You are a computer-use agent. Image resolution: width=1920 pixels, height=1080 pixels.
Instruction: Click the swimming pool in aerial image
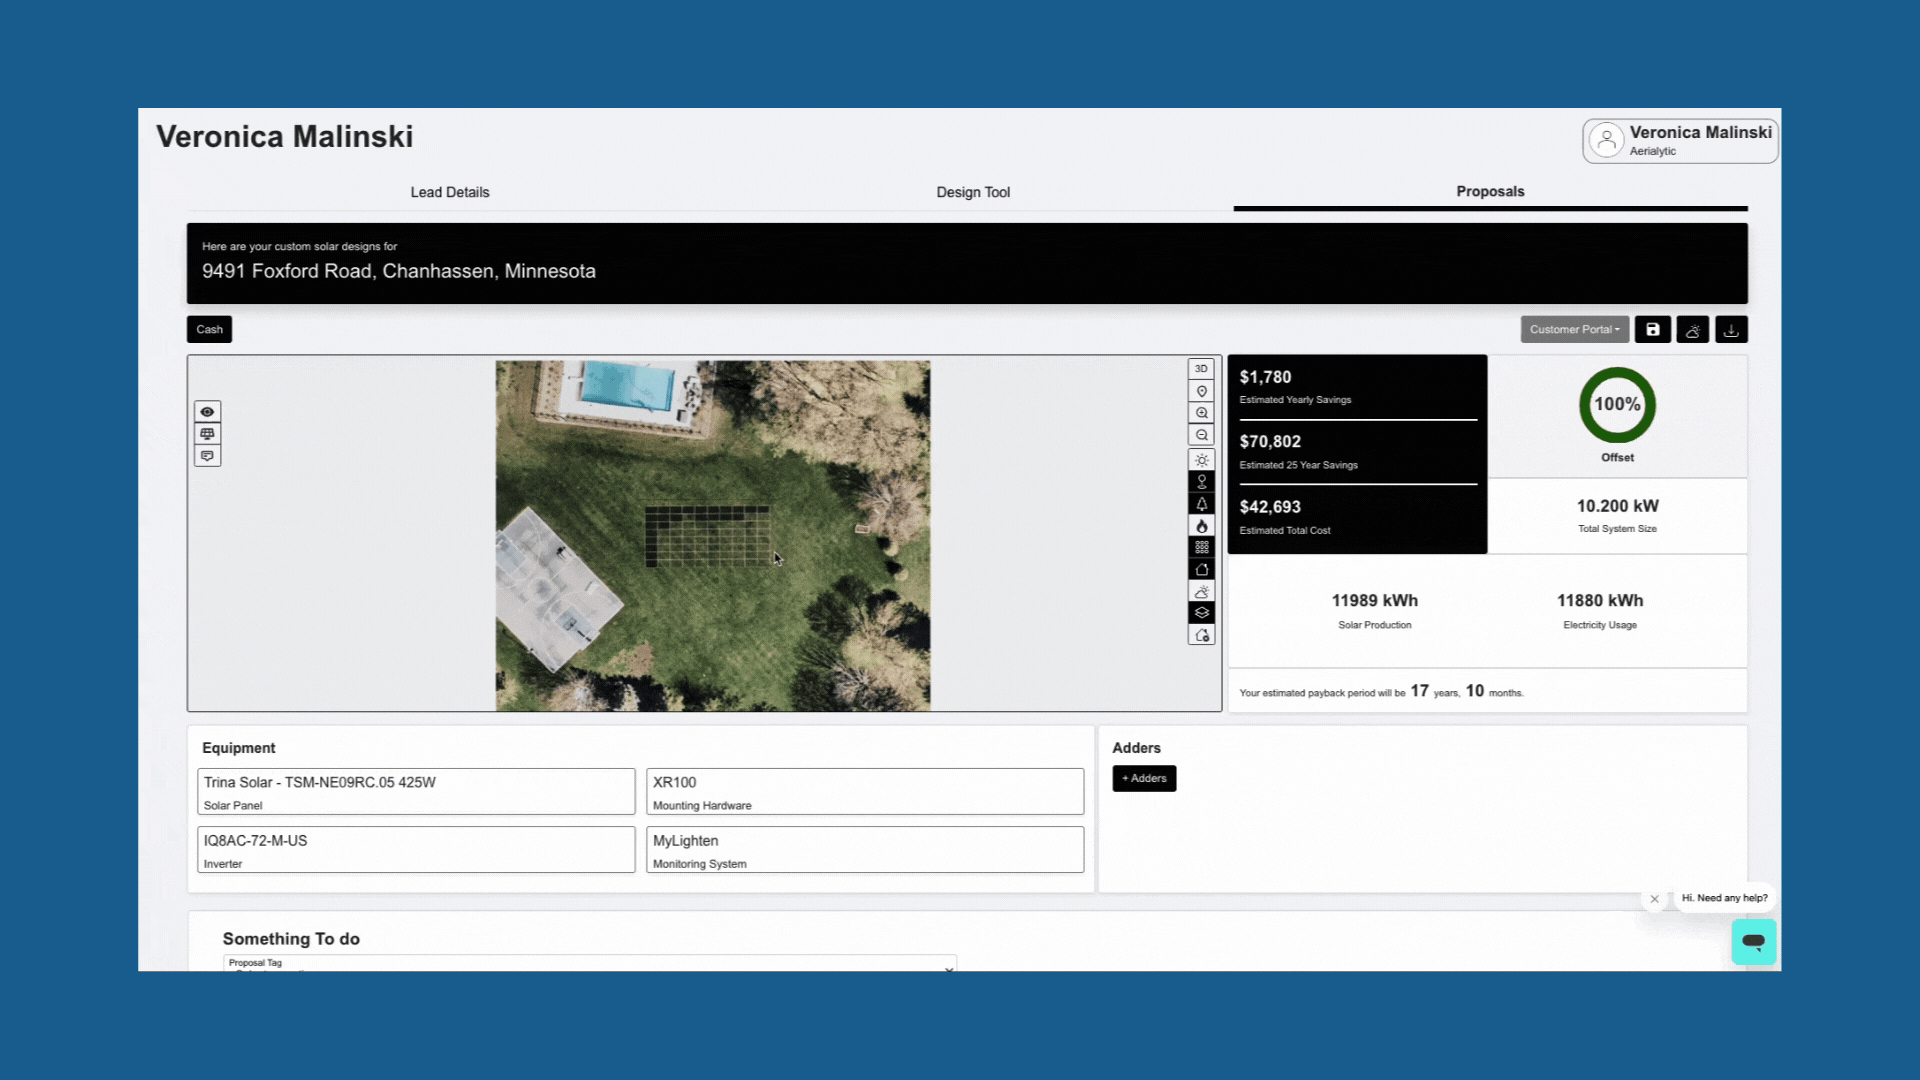(x=627, y=385)
